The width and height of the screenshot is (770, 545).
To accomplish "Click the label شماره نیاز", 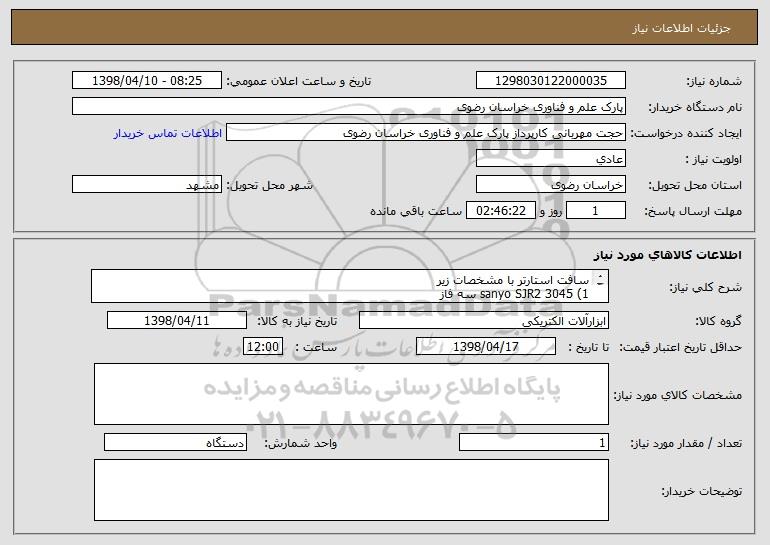I will pos(716,81).
